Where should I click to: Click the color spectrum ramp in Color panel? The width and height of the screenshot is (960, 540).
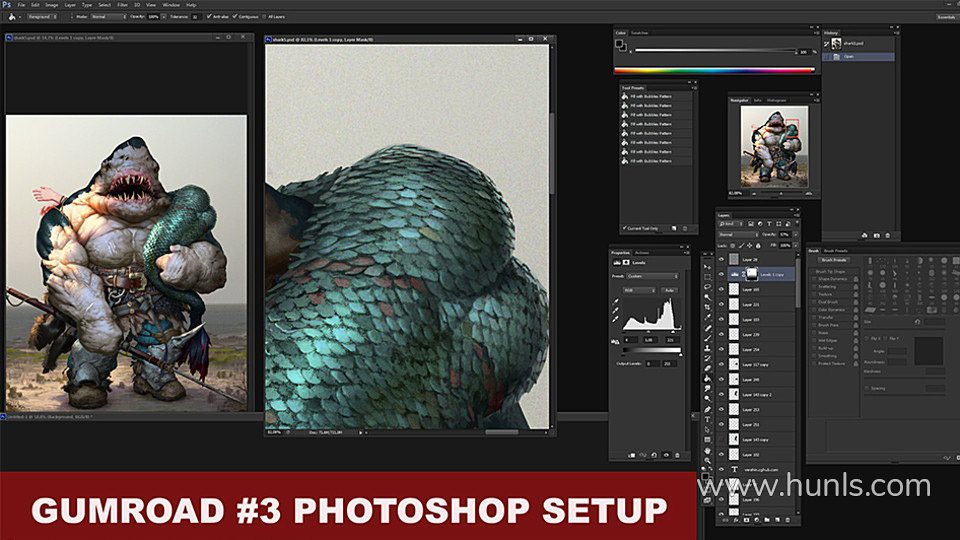coord(714,70)
